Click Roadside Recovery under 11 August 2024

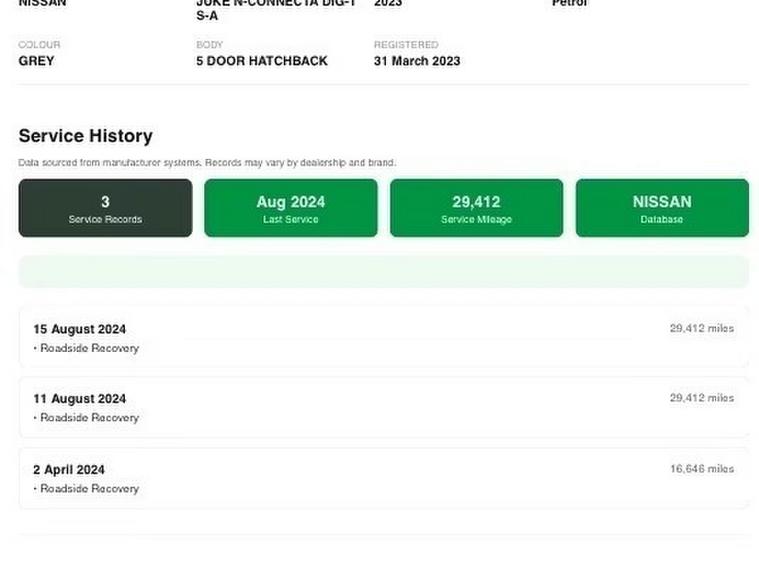89,418
